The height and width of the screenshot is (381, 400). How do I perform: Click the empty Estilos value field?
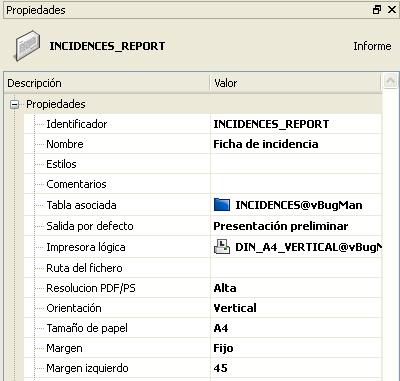(x=296, y=164)
